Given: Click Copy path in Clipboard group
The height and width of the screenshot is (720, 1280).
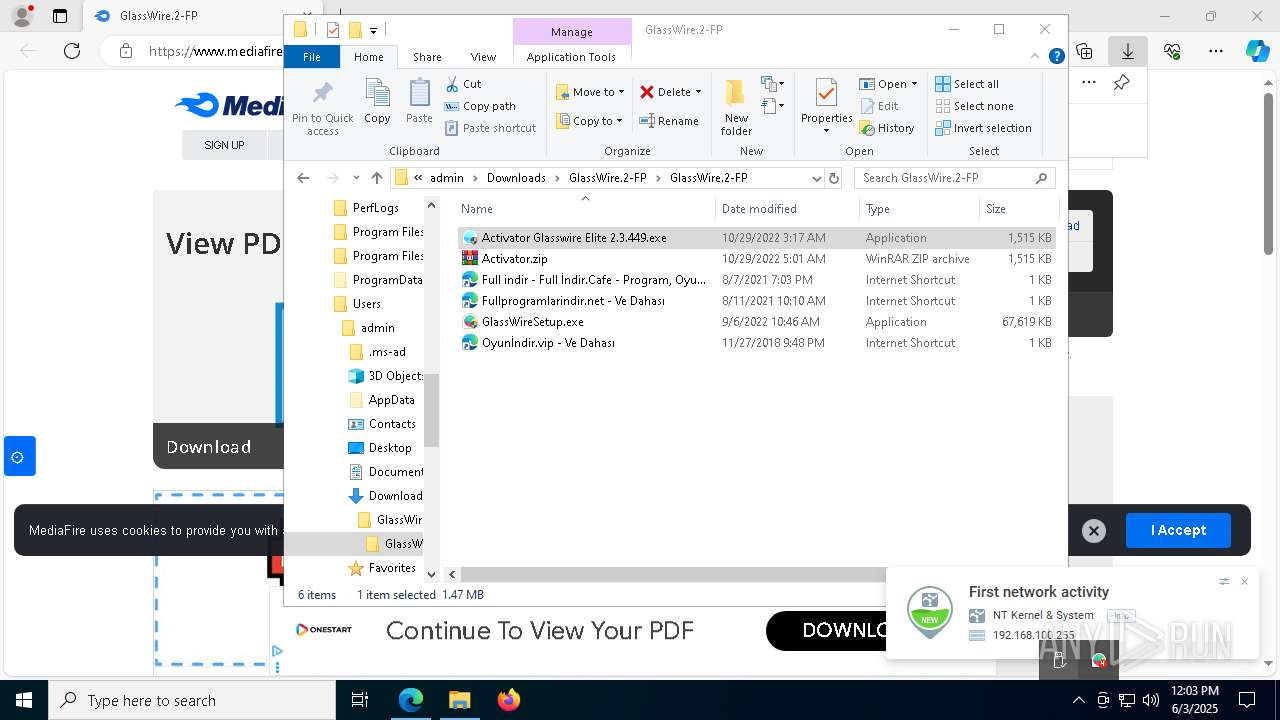Looking at the screenshot, I should coord(480,106).
